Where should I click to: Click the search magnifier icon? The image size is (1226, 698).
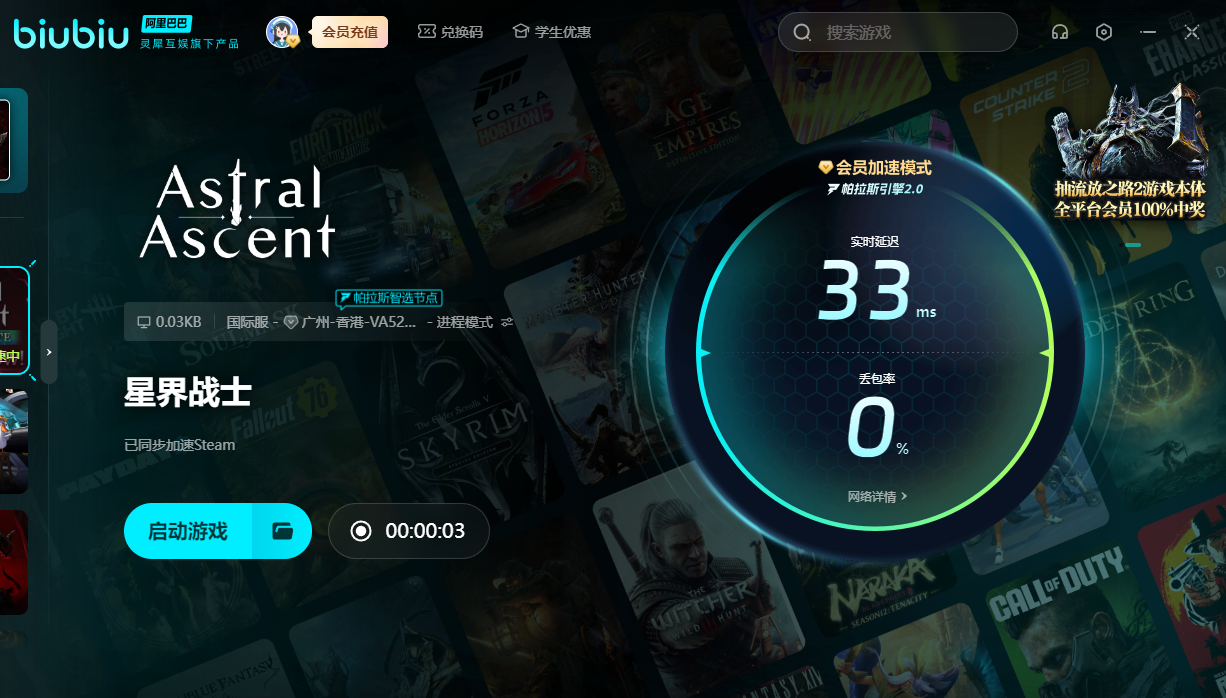pos(802,32)
